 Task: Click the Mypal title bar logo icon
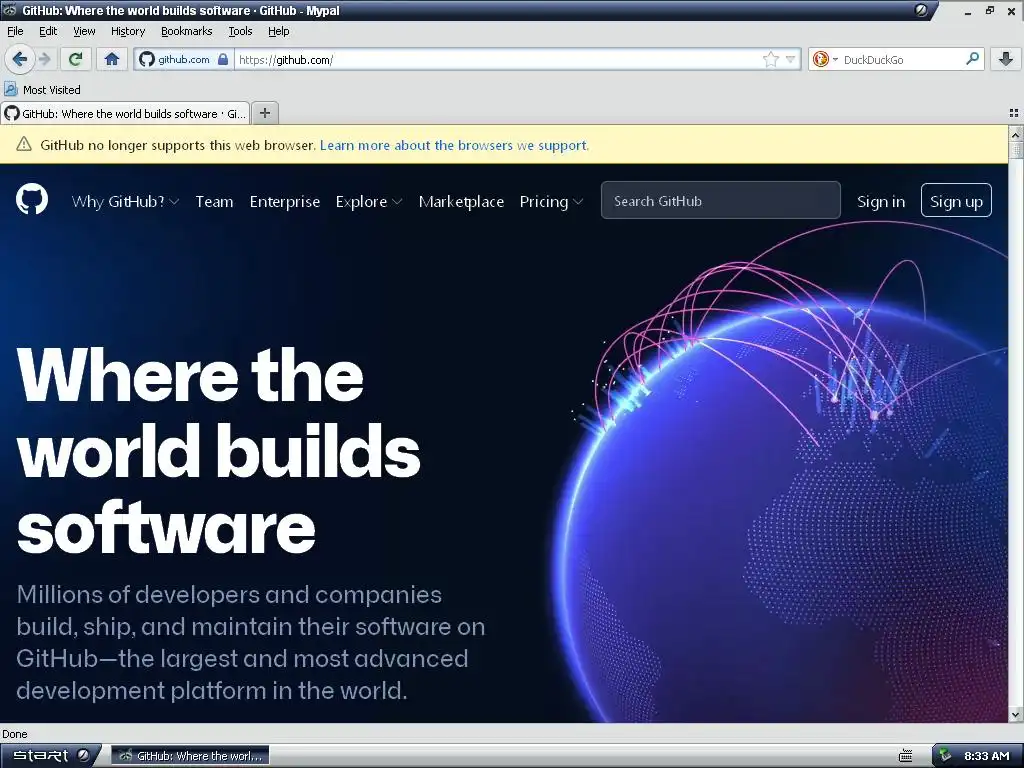pyautogui.click(x=10, y=10)
